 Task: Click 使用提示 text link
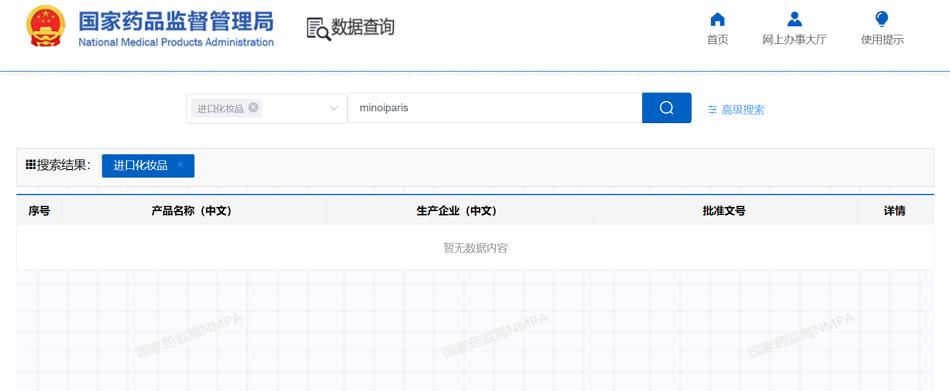click(882, 40)
